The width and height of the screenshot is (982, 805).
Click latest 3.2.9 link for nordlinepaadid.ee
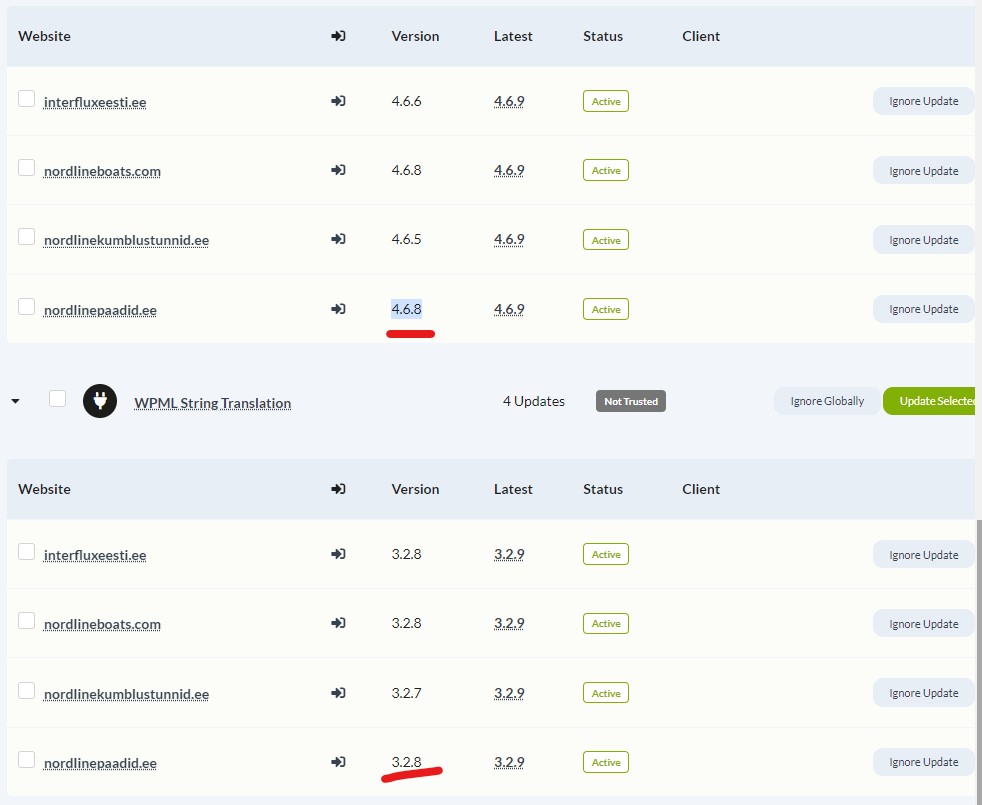pyautogui.click(x=509, y=762)
